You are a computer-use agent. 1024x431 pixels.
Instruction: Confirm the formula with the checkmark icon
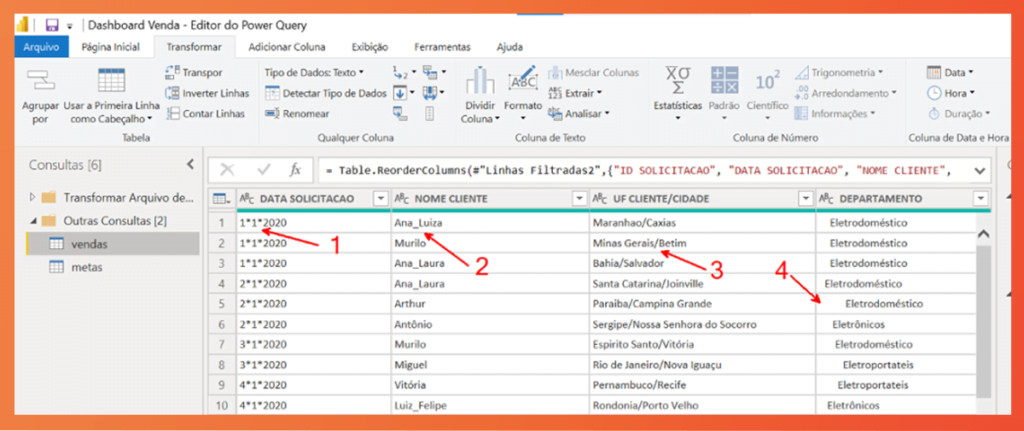click(x=264, y=170)
